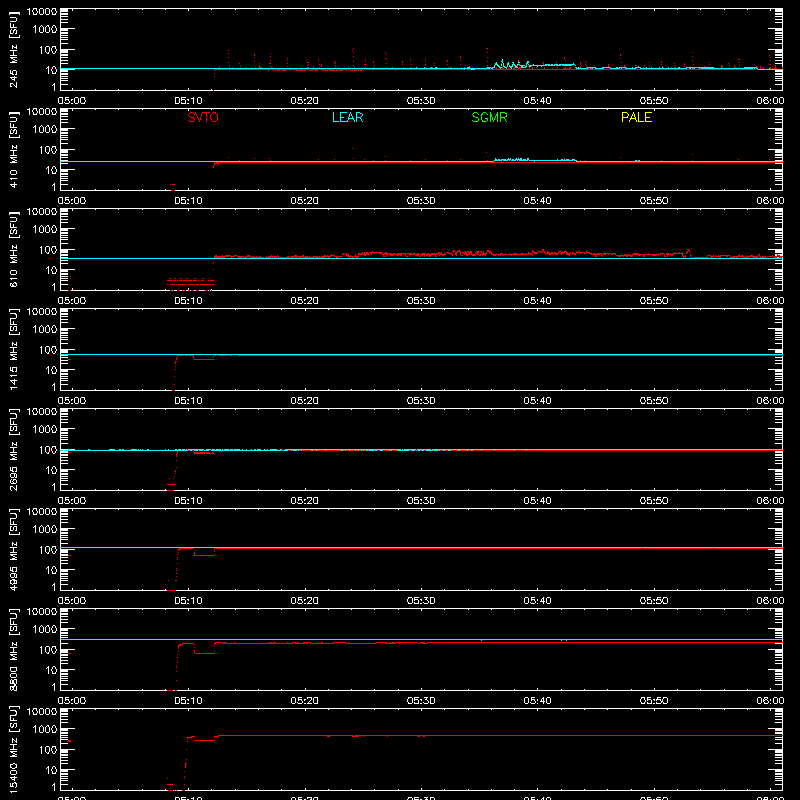Click the 10 tick on 1415 MHz axis
800x800 pixels.
coord(51,370)
